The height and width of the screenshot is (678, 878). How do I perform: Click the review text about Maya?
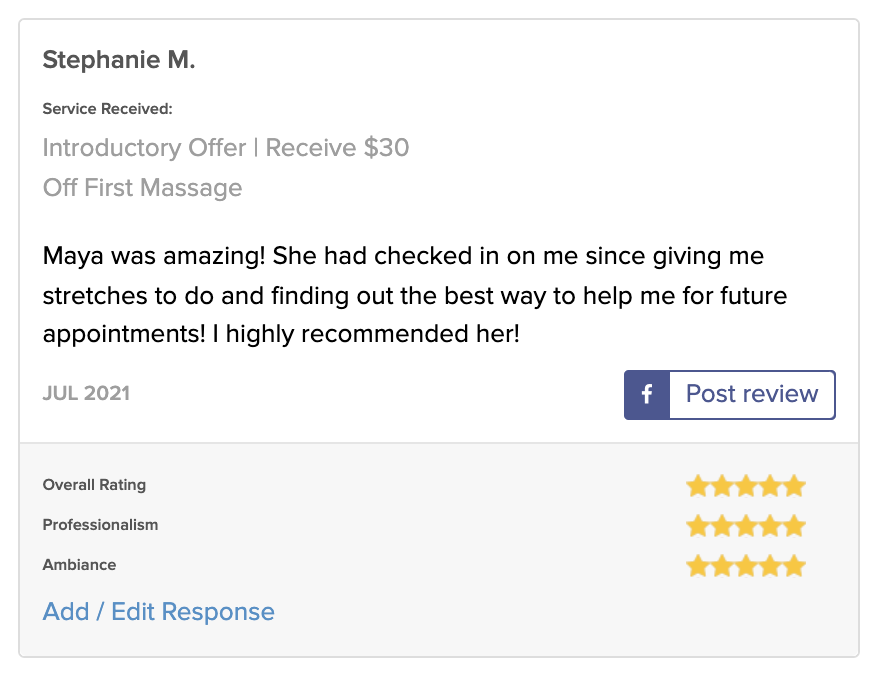pos(402,295)
